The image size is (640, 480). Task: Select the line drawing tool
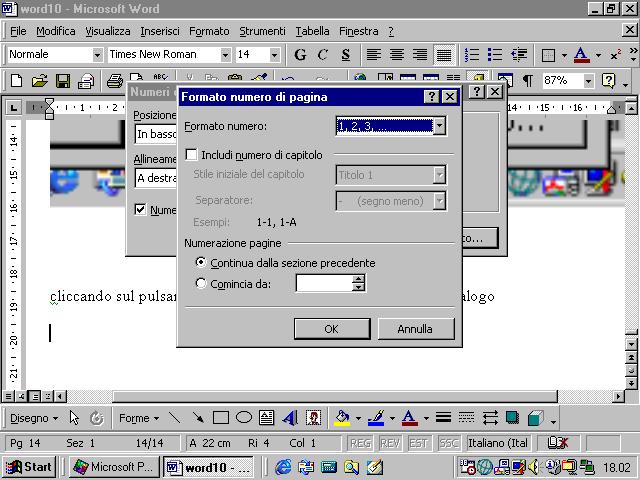(x=175, y=418)
